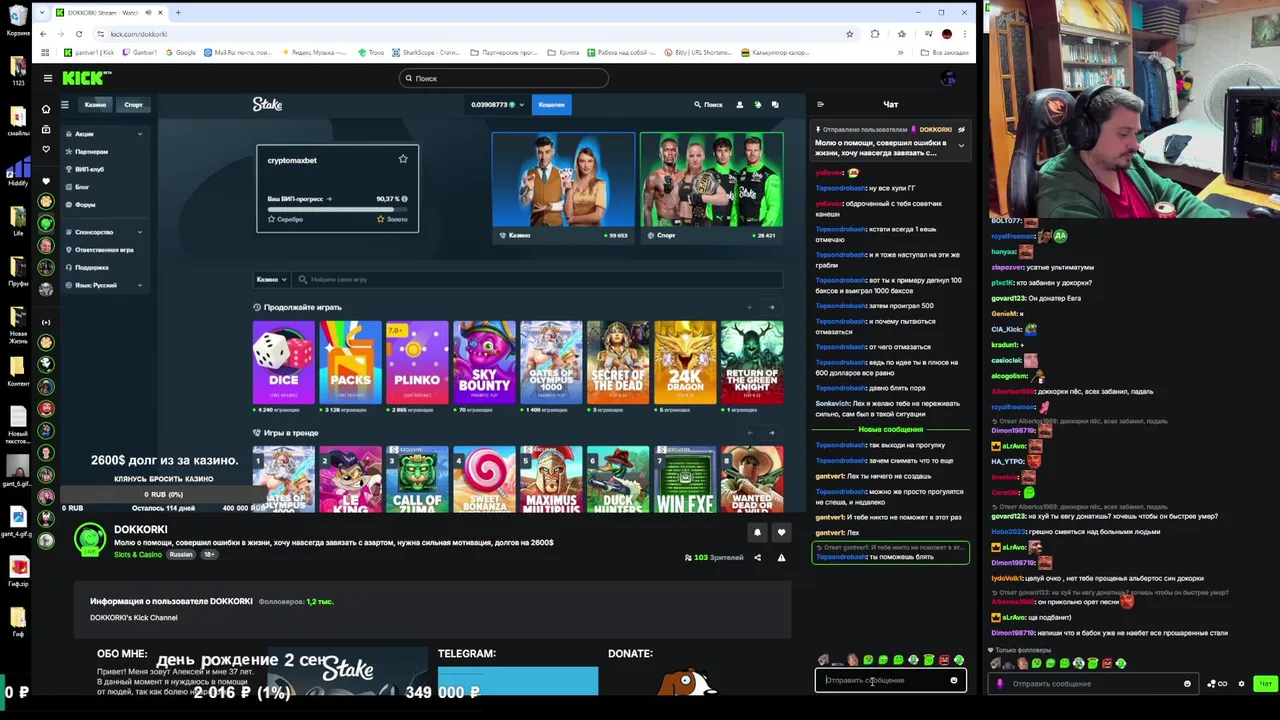Click VIP progress info icon

404,199
